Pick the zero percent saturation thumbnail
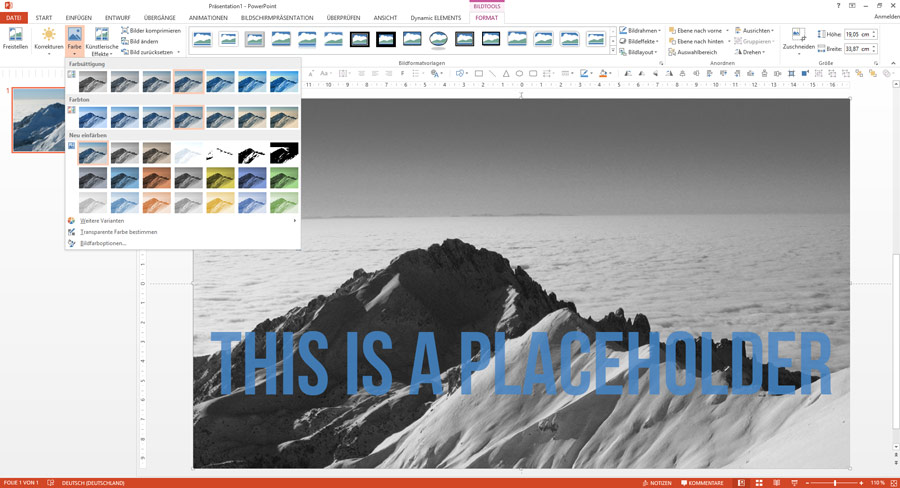Viewport: 900px width, 488px height. [x=93, y=82]
